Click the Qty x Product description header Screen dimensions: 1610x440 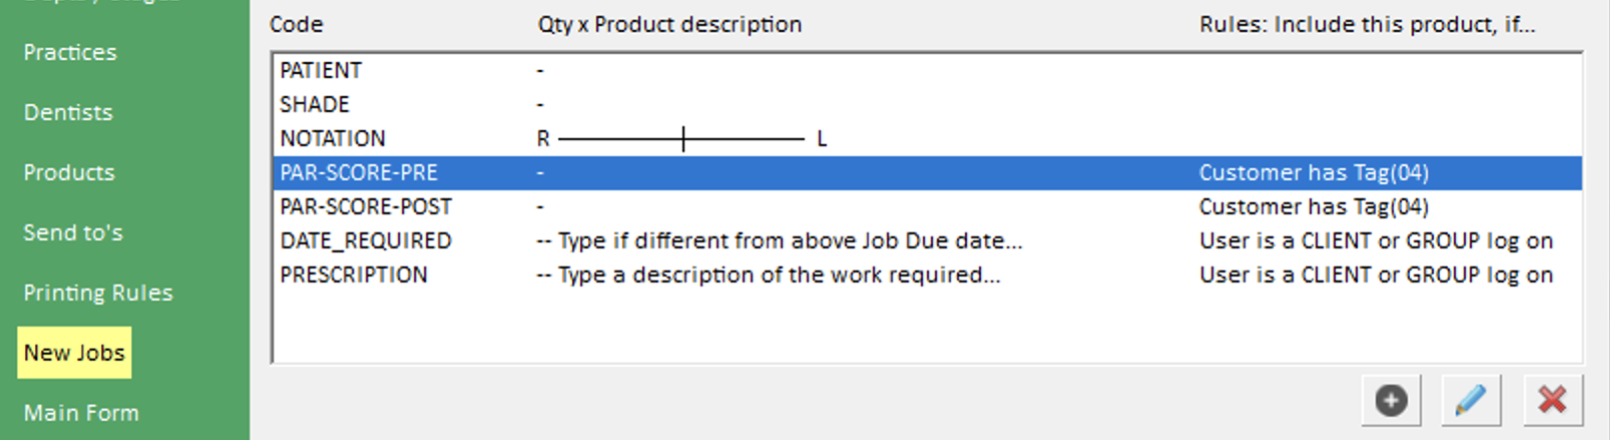pyautogui.click(x=670, y=24)
